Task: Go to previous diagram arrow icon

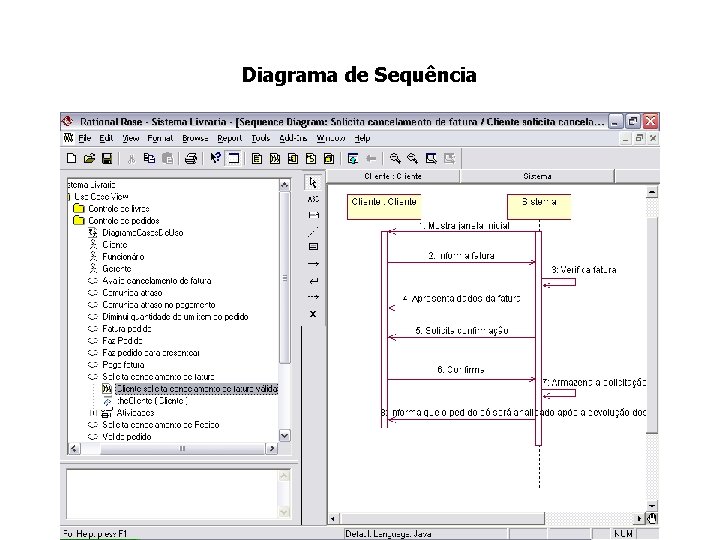Action: 371,158
